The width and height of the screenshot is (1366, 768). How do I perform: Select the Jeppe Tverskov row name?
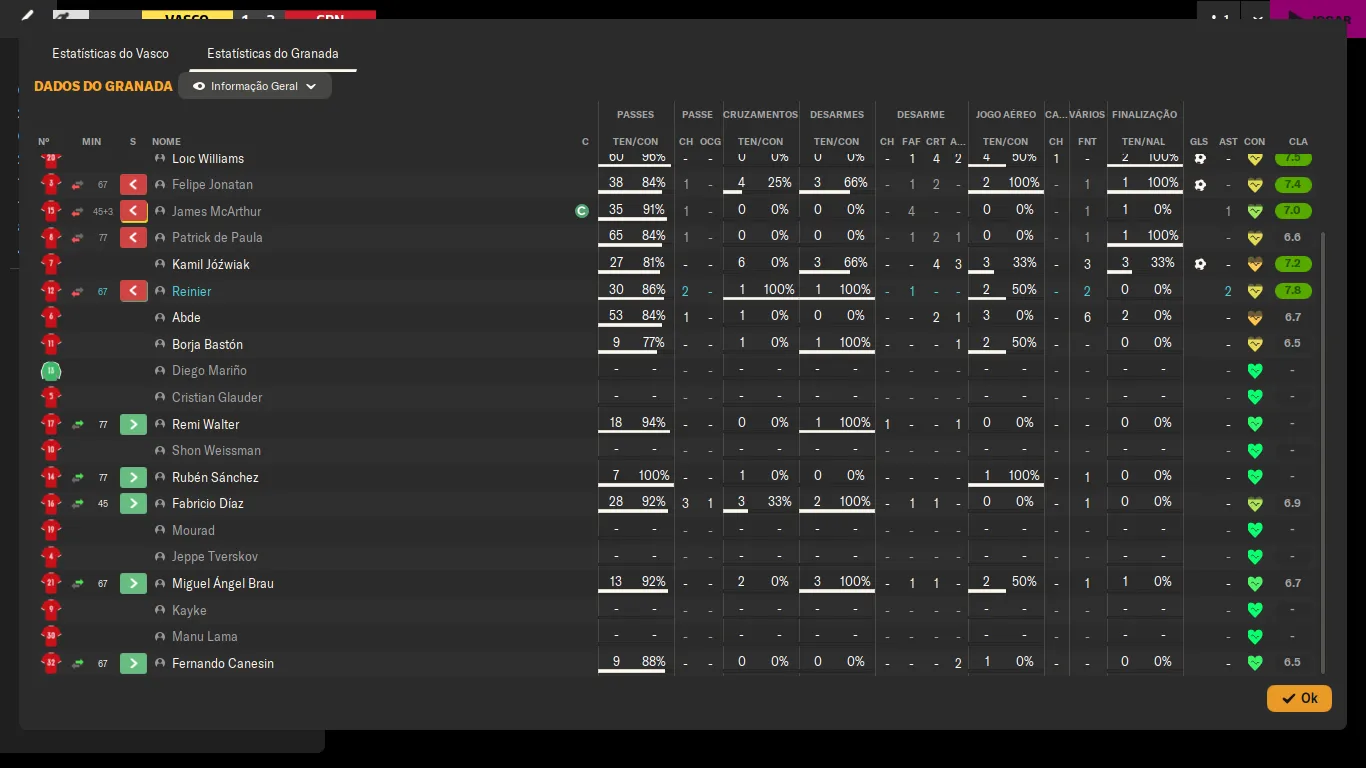point(216,557)
